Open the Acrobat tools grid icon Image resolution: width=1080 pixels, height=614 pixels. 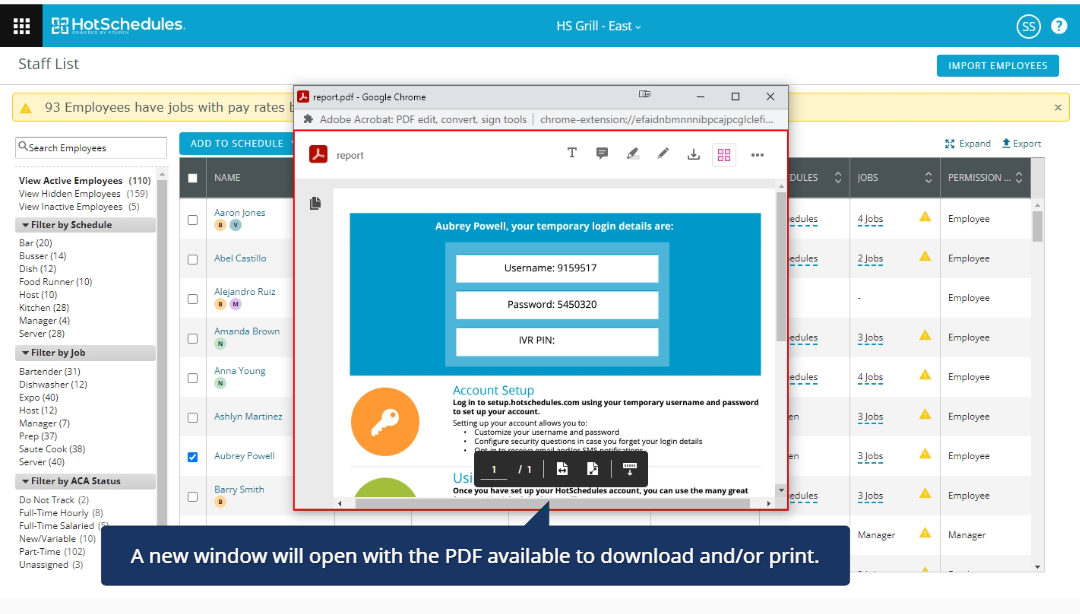pyautogui.click(x=724, y=155)
